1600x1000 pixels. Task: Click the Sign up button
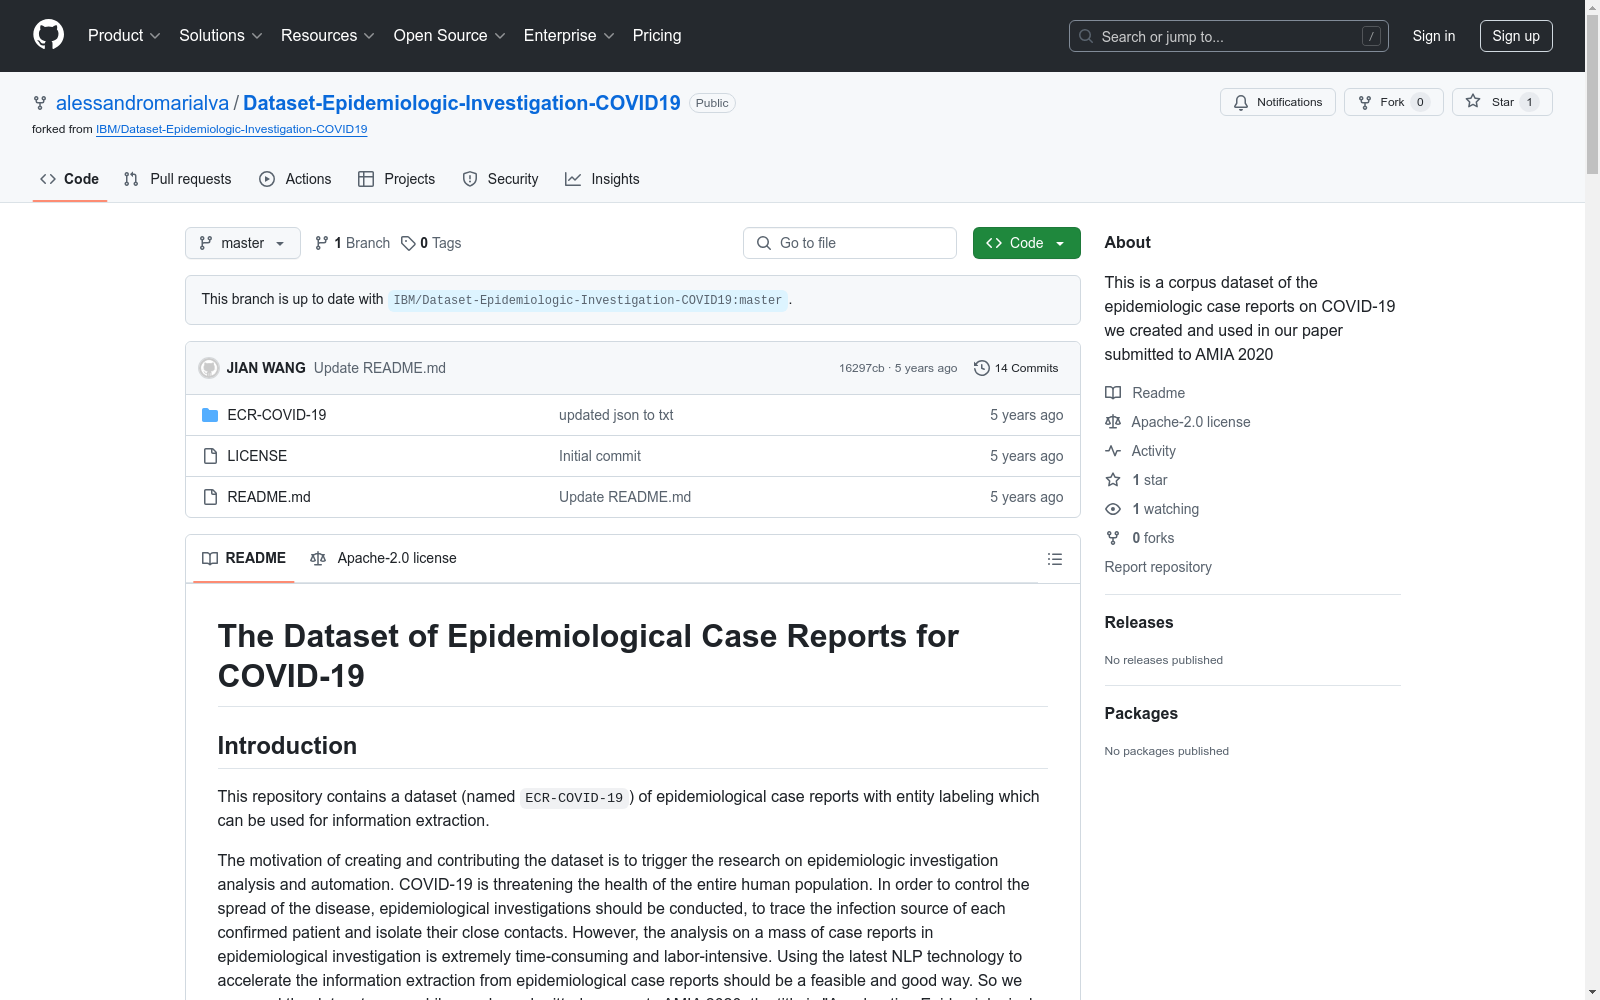pos(1516,36)
